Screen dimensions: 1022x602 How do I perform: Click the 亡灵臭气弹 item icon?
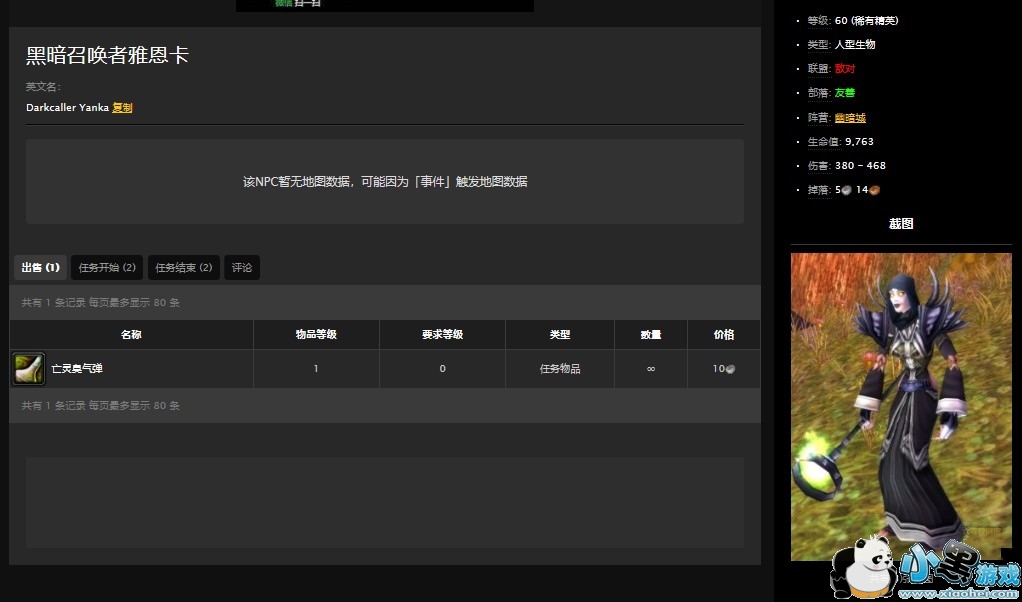(x=29, y=369)
